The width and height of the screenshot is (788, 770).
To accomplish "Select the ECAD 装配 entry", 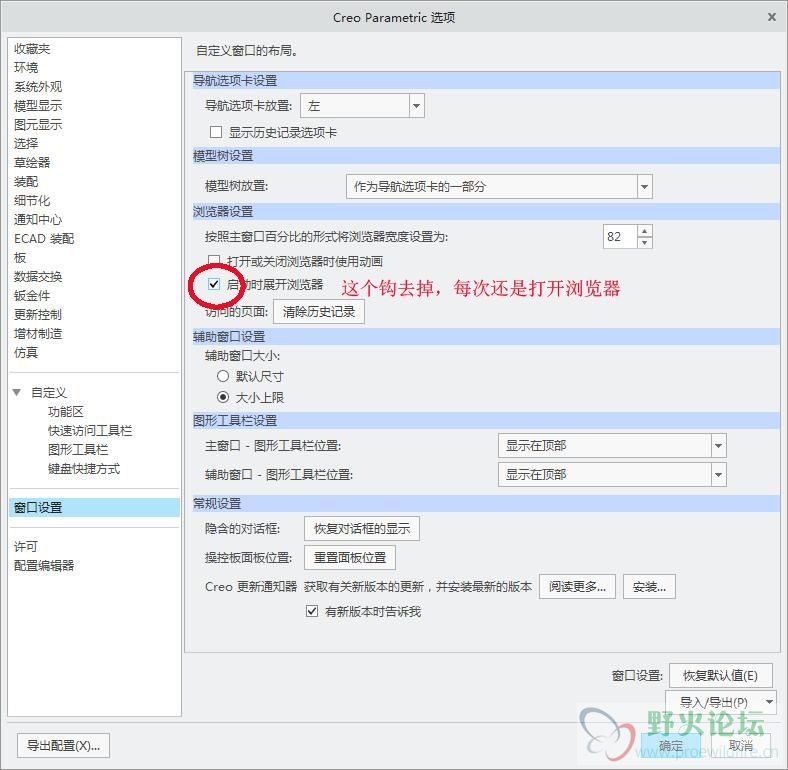I will [44, 239].
